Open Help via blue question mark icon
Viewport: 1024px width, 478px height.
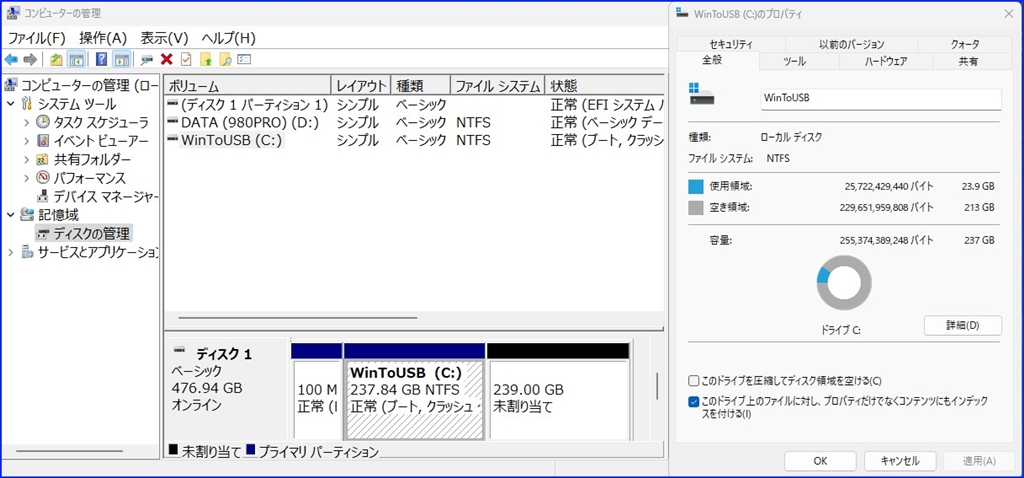tap(101, 59)
